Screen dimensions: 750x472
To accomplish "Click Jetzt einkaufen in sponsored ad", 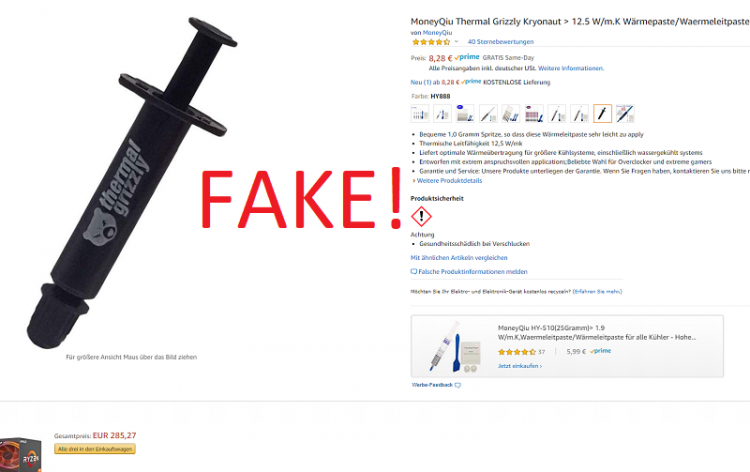I will (x=519, y=366).
